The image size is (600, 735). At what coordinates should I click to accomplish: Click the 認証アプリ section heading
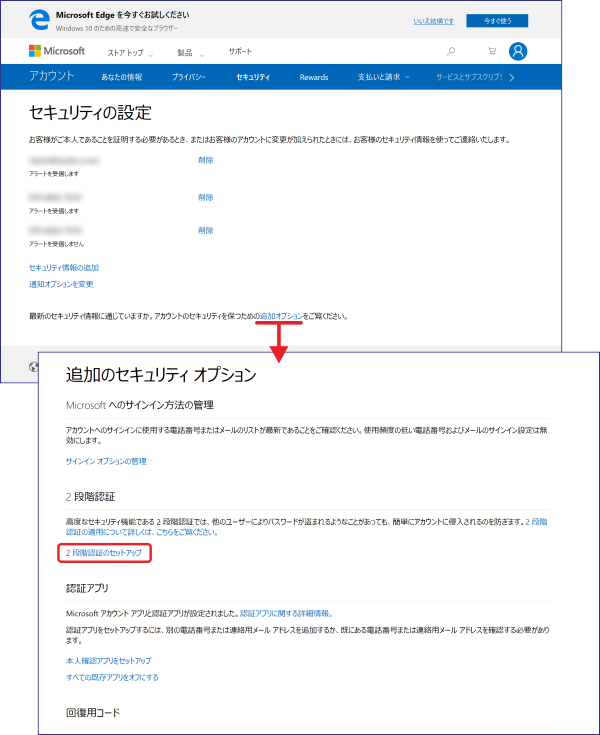click(87, 588)
